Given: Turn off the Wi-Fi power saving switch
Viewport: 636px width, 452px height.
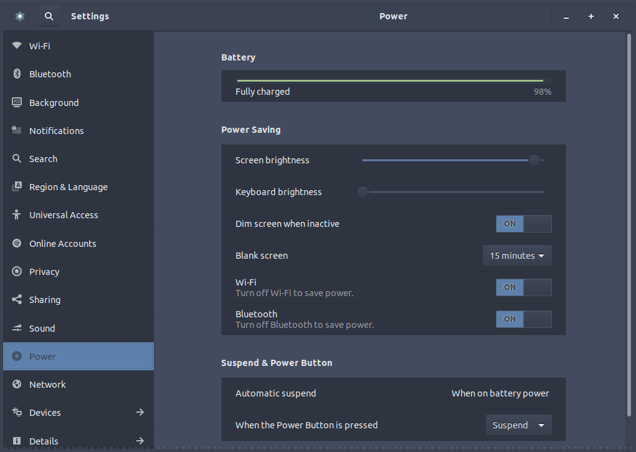Looking at the screenshot, I should tap(524, 287).
